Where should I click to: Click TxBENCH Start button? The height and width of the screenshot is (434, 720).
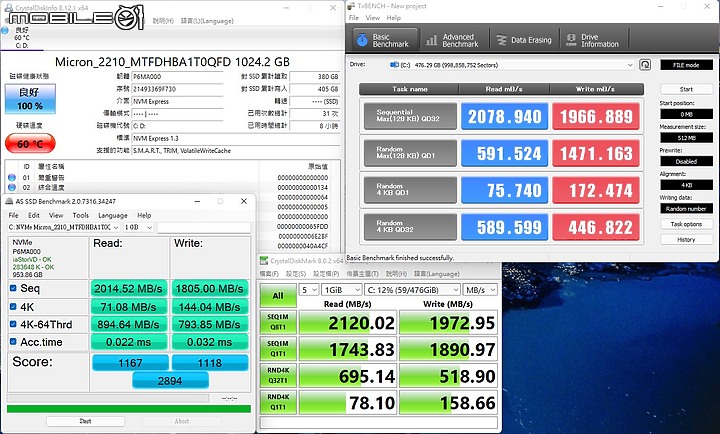[x=686, y=89]
